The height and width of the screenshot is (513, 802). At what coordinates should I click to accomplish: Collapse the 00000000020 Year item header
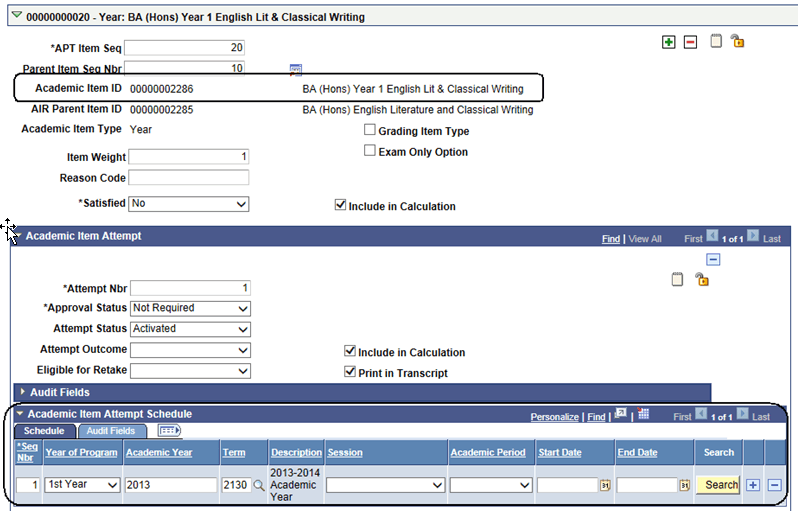click(x=17, y=15)
